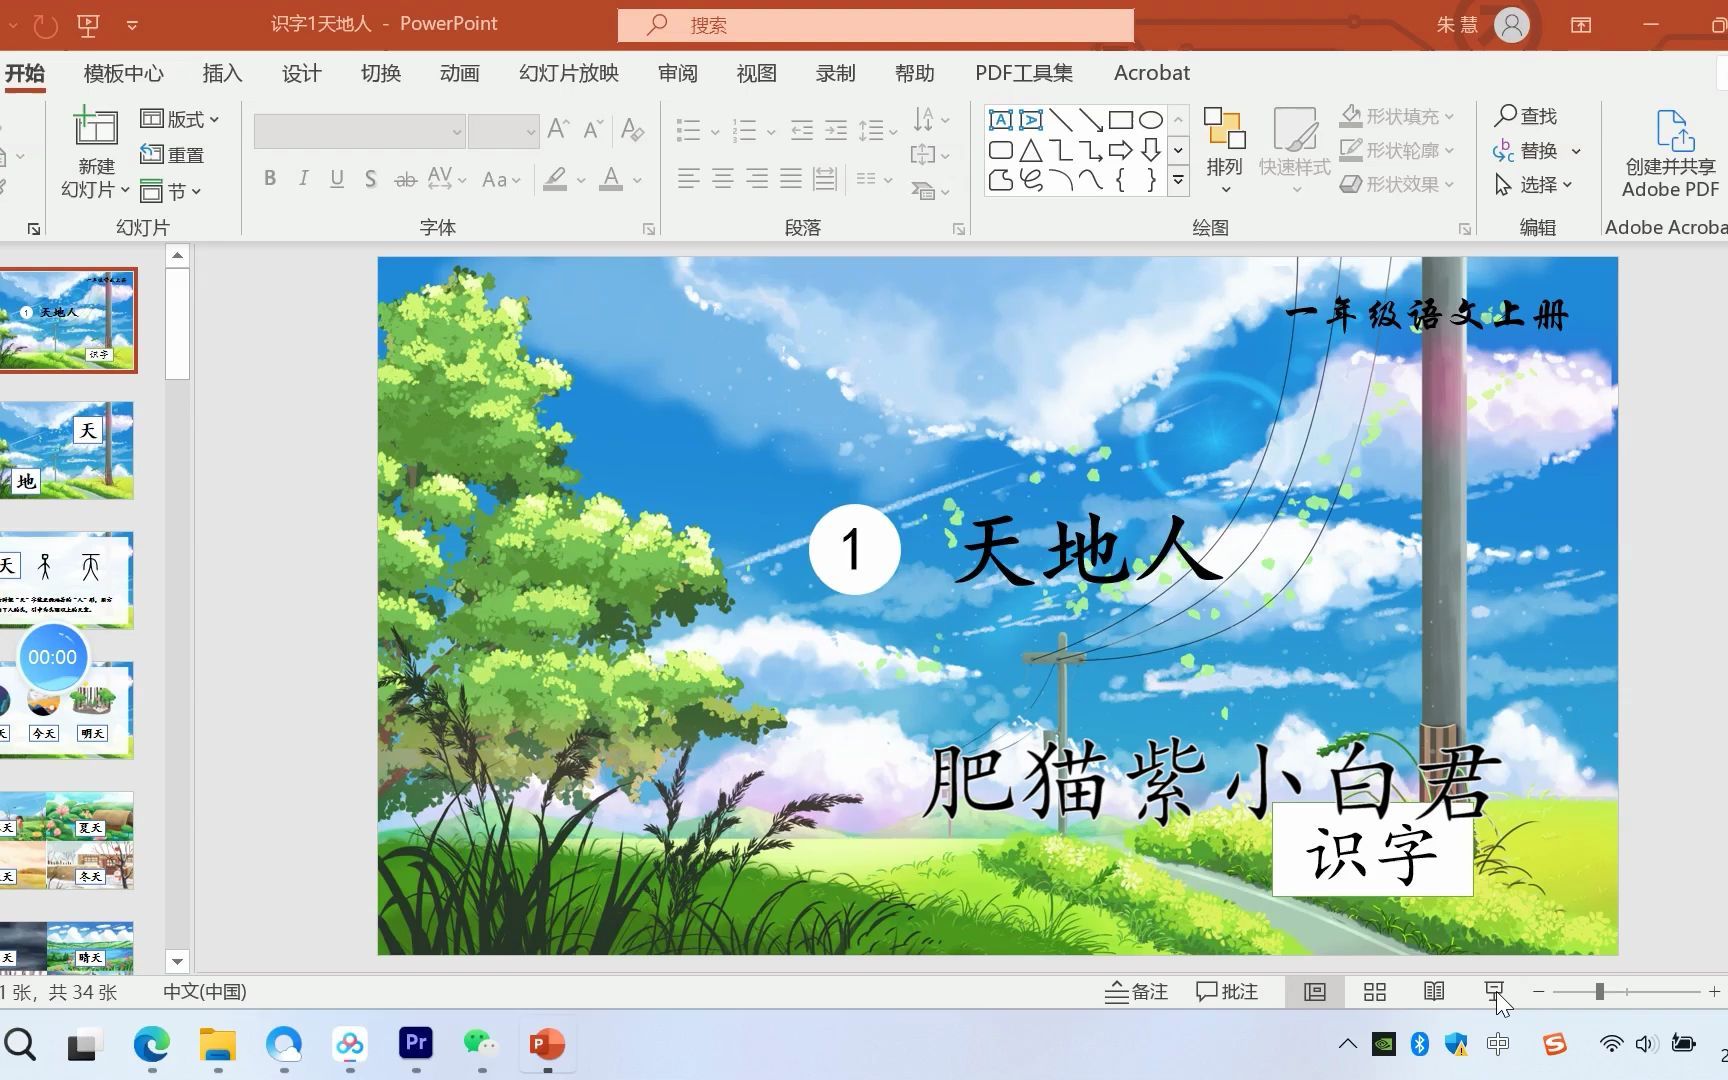Toggle bold formatting
1728x1080 pixels.
270,179
